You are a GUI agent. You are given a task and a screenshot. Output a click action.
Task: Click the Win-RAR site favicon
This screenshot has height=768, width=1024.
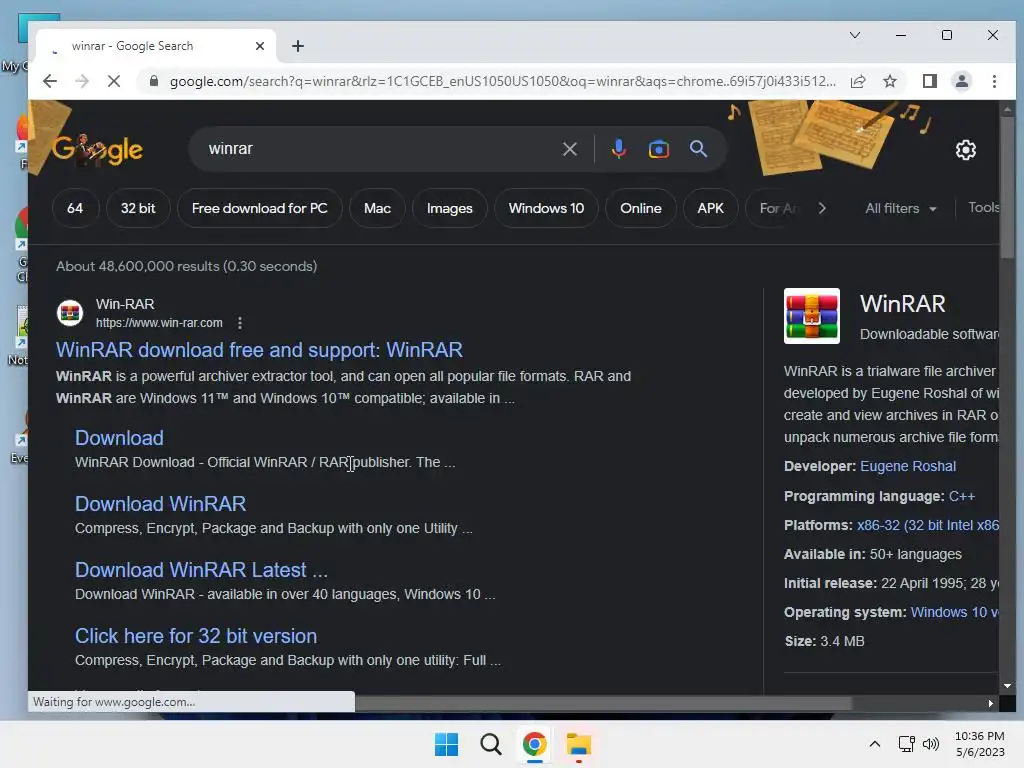[70, 313]
